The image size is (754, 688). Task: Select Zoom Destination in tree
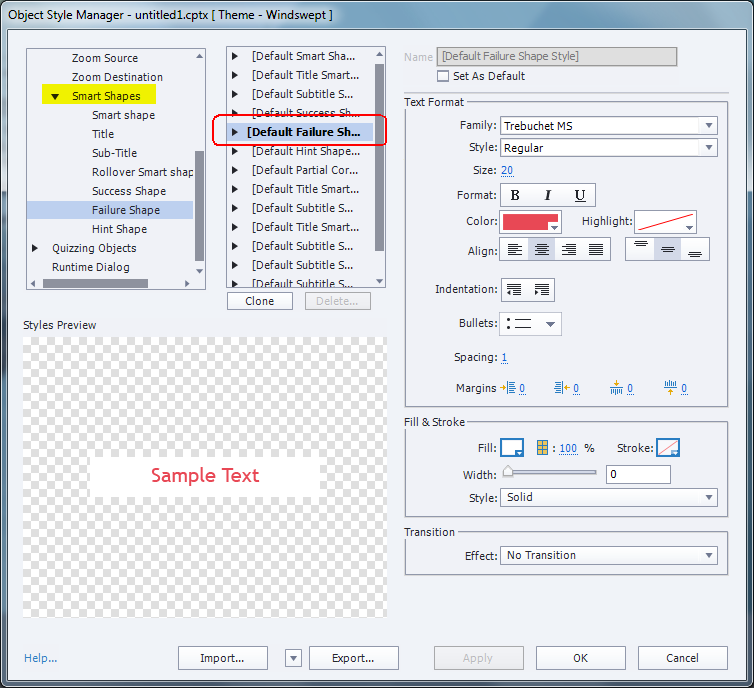click(x=117, y=77)
